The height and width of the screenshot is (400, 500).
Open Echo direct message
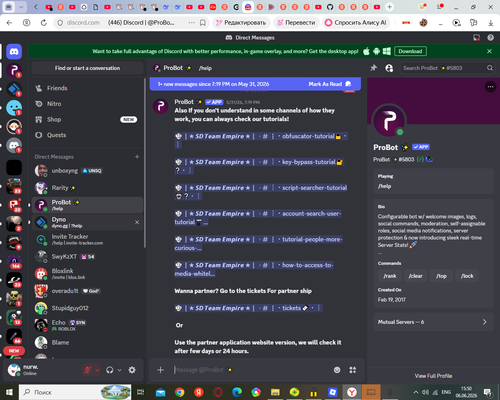(x=87, y=325)
